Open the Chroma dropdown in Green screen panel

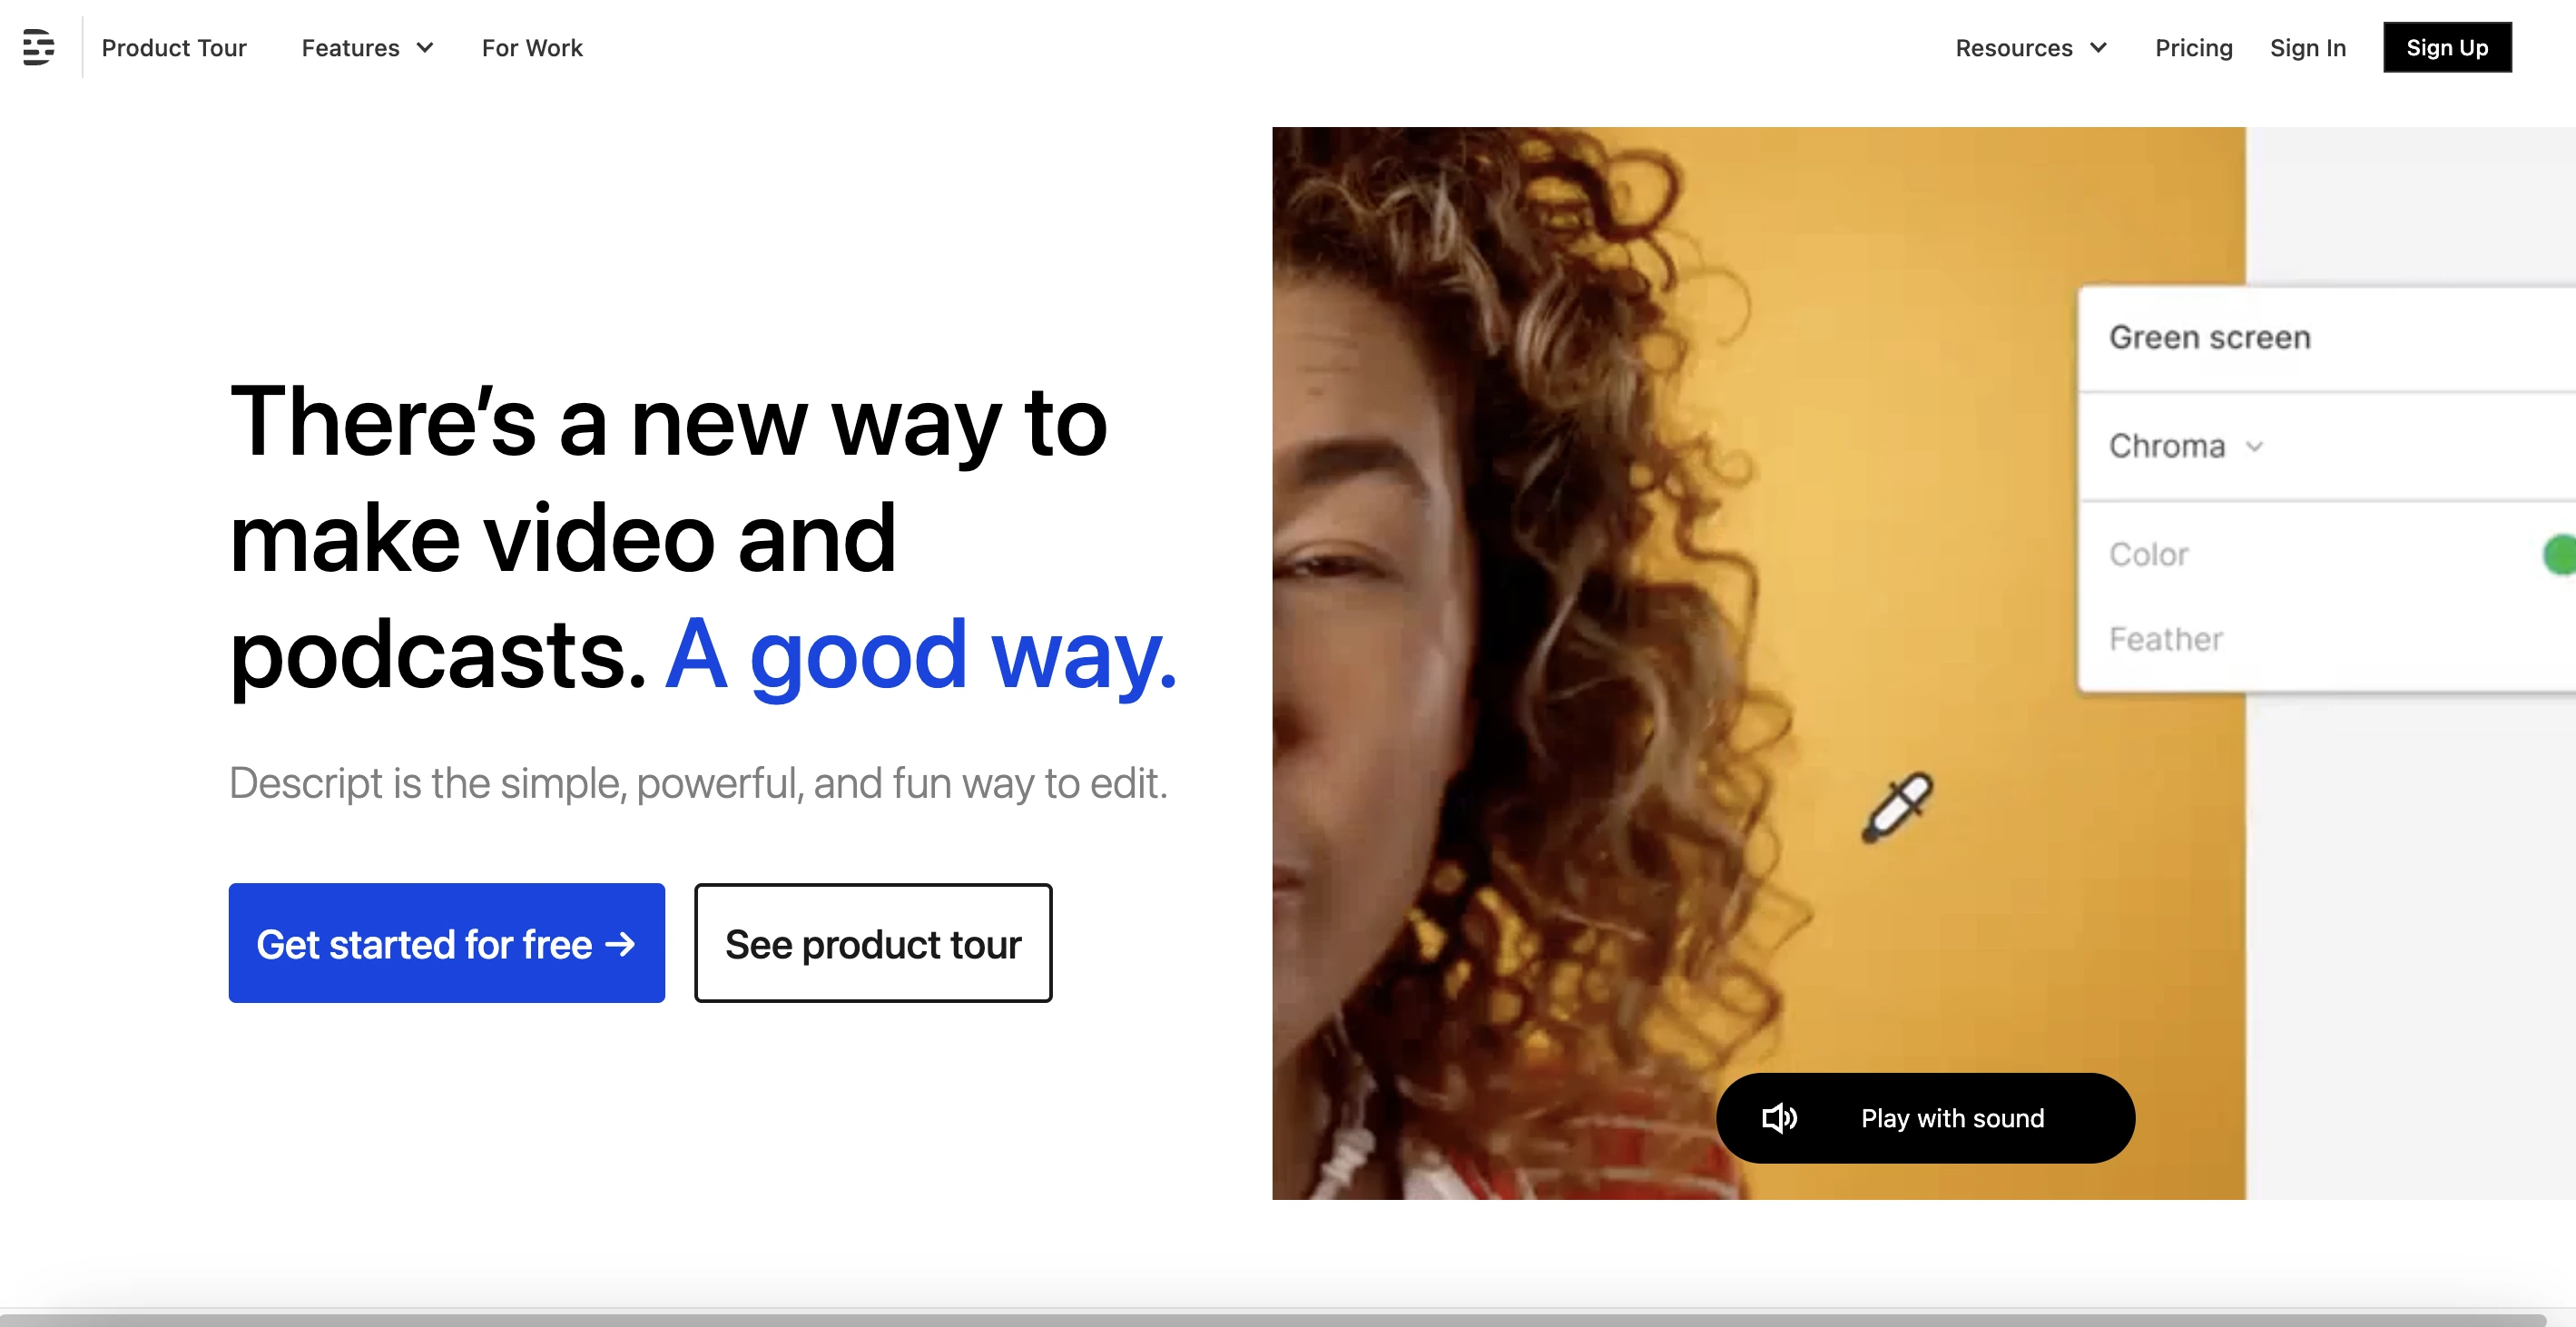pos(2186,446)
